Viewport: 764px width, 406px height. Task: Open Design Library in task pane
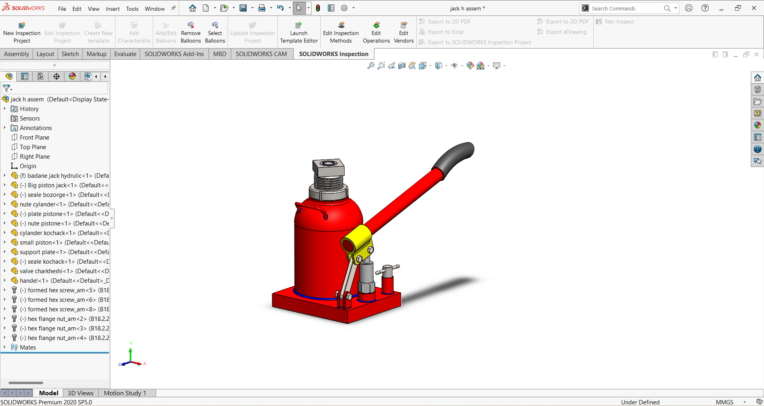click(757, 89)
